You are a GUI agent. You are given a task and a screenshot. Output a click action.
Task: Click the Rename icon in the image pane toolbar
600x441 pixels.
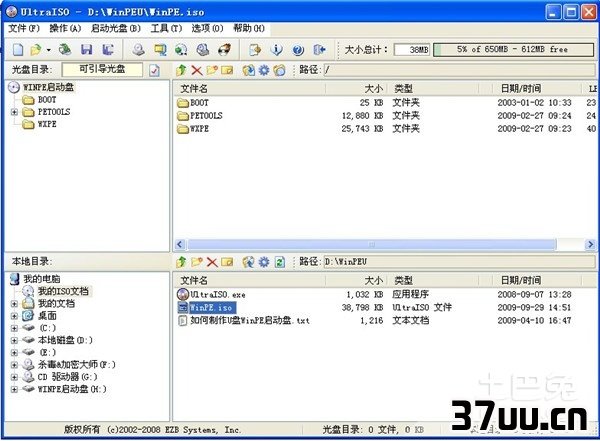click(227, 70)
